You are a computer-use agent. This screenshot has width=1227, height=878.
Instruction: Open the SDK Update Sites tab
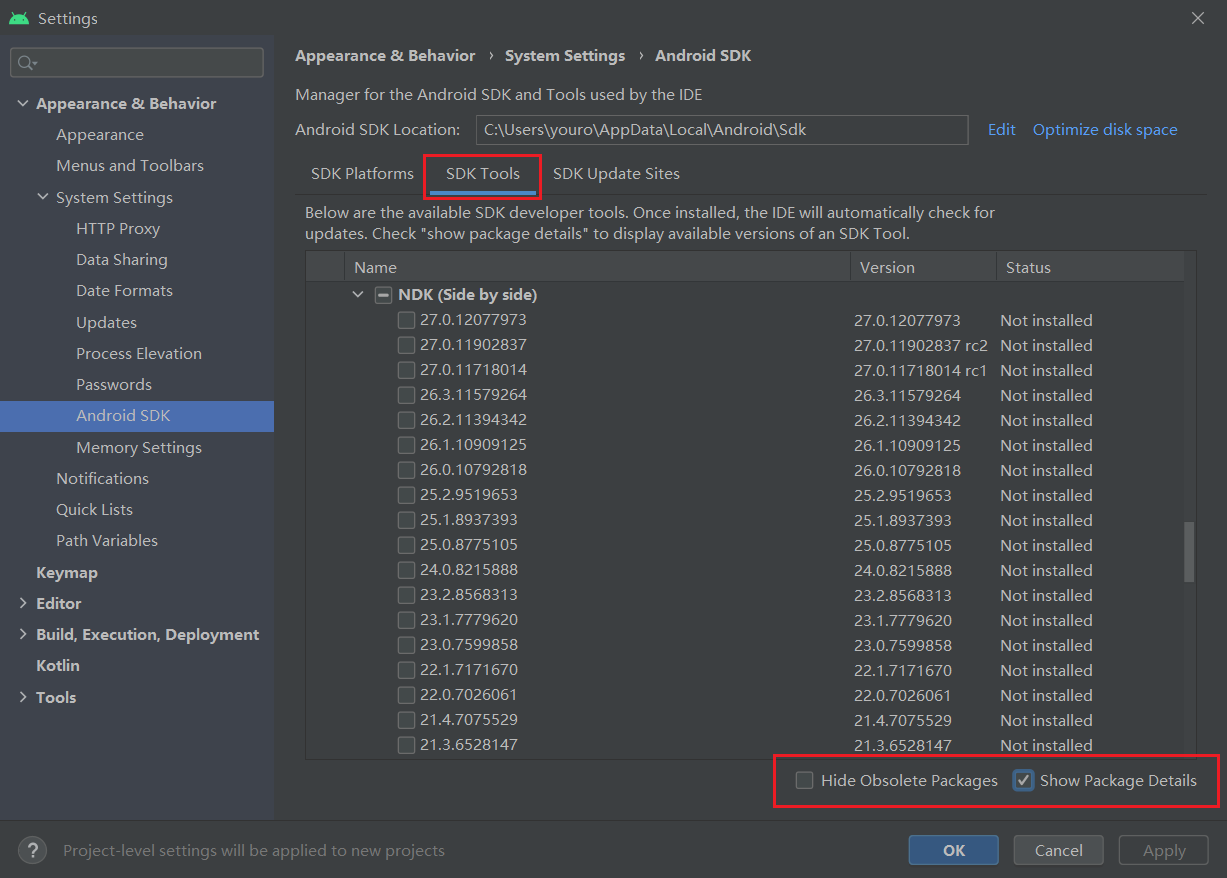(x=616, y=174)
